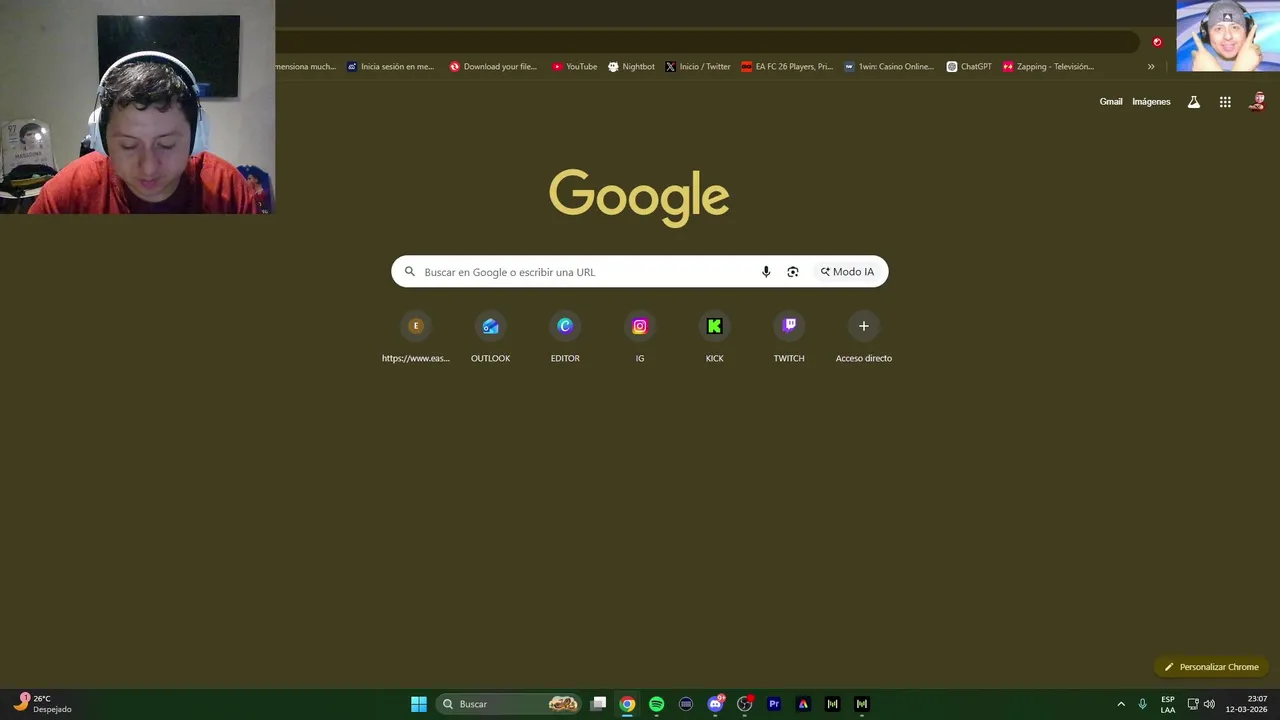Open the 'Inicia sesión en me...' bookmark

[x=390, y=67]
